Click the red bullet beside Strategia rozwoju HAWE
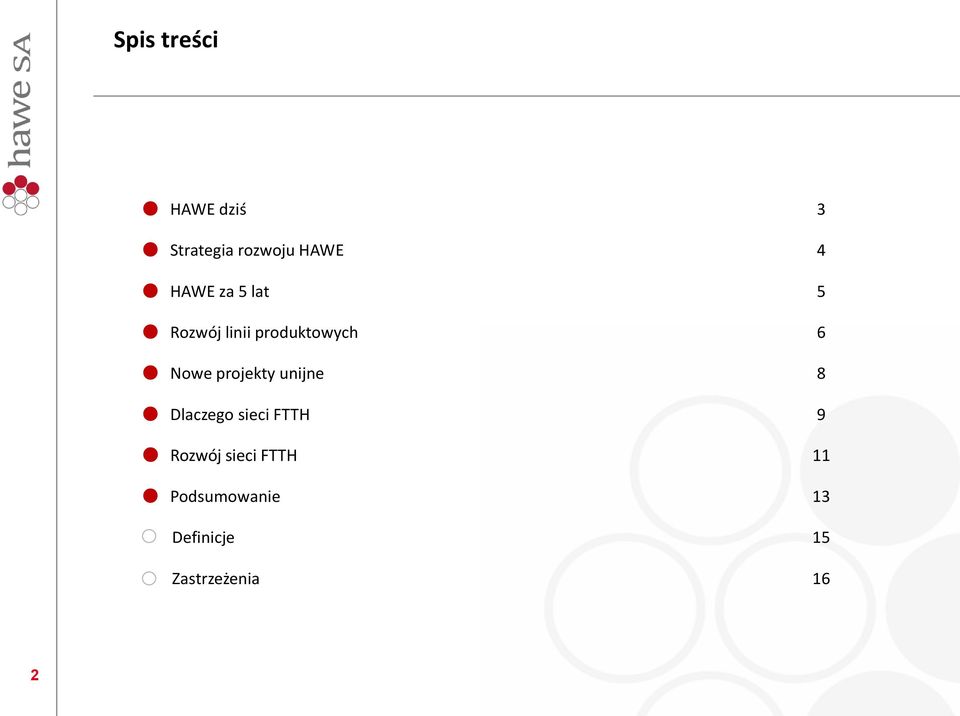 coord(150,250)
